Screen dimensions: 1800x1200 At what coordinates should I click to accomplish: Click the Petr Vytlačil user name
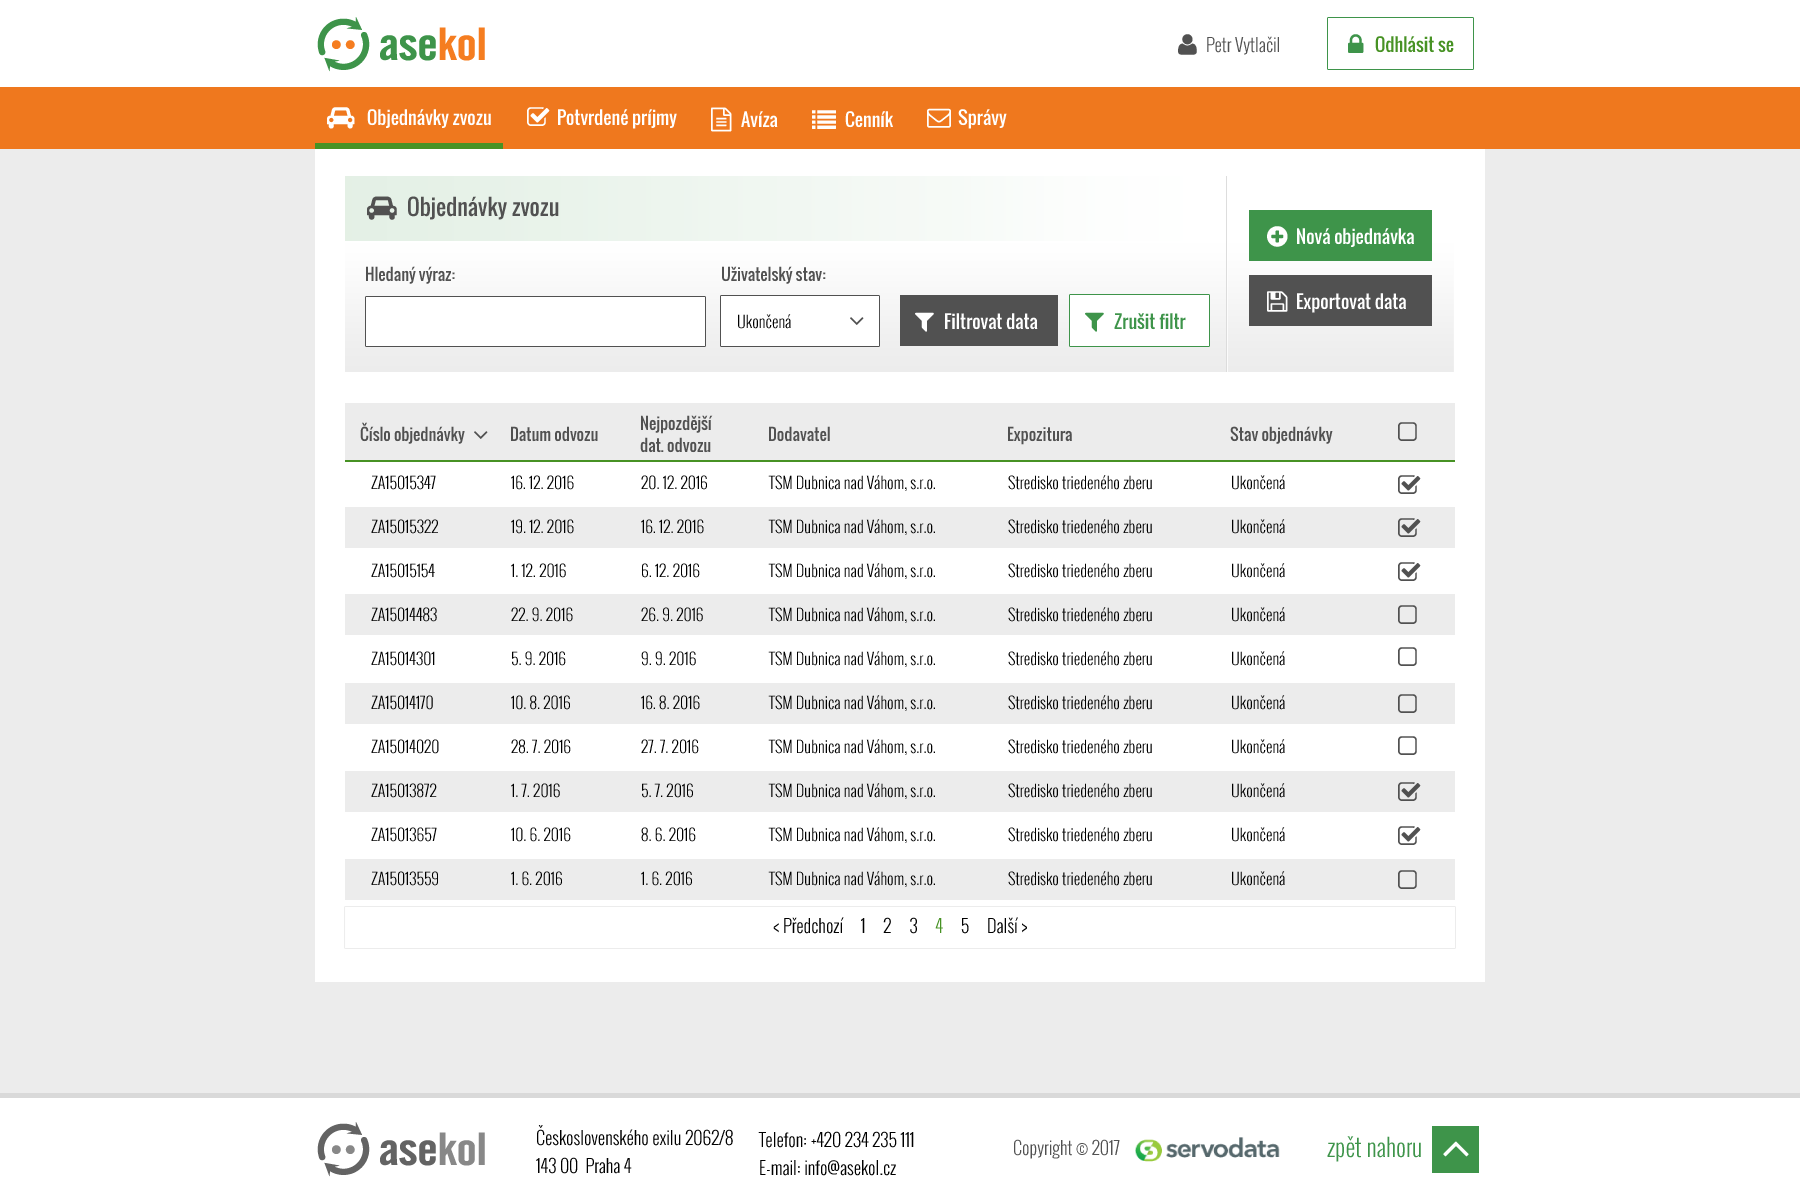pos(1243,45)
